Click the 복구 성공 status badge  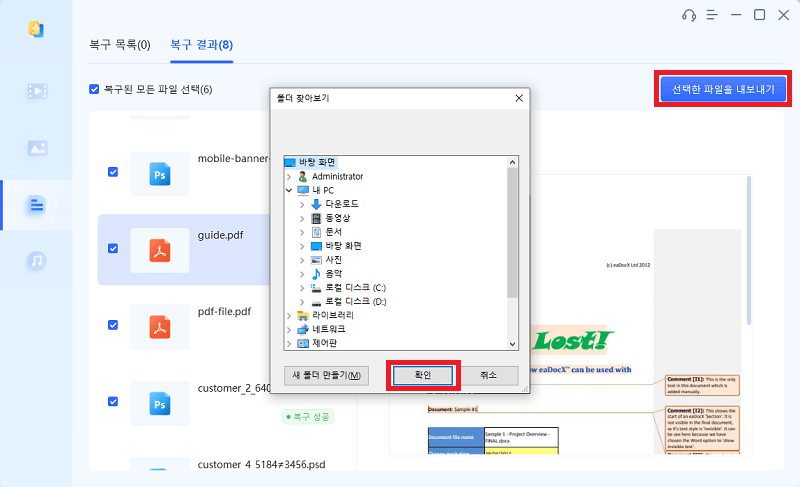308,417
